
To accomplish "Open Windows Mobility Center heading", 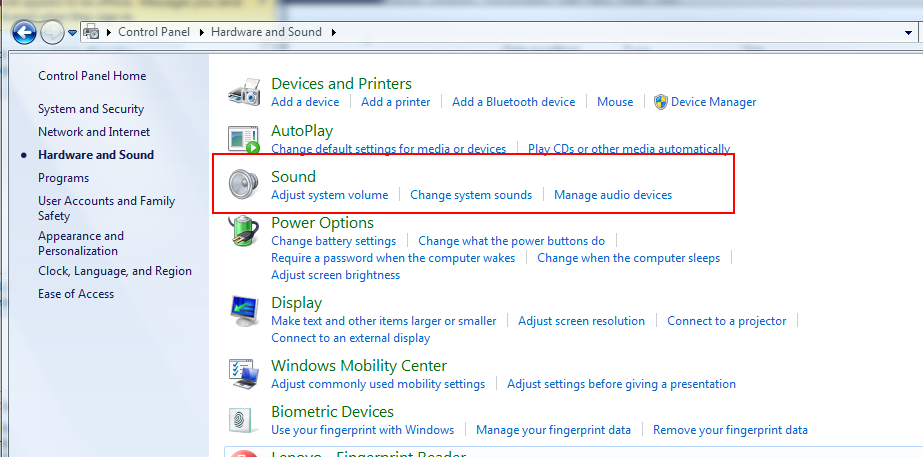I will click(359, 366).
